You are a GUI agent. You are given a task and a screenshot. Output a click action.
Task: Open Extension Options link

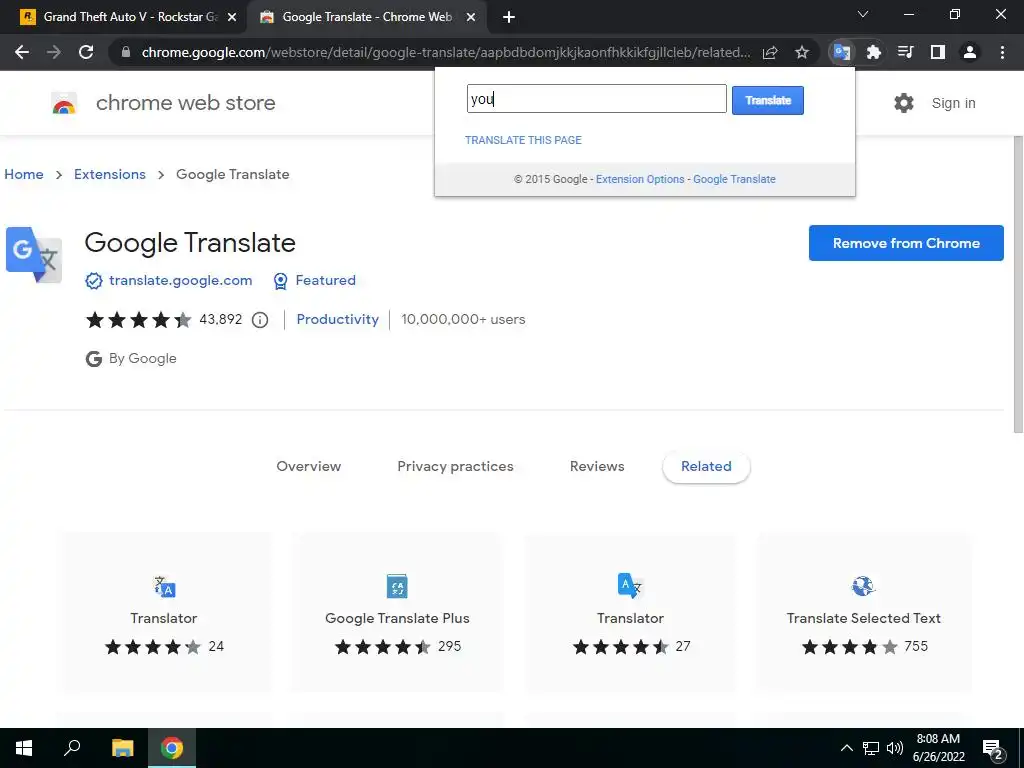pos(640,179)
